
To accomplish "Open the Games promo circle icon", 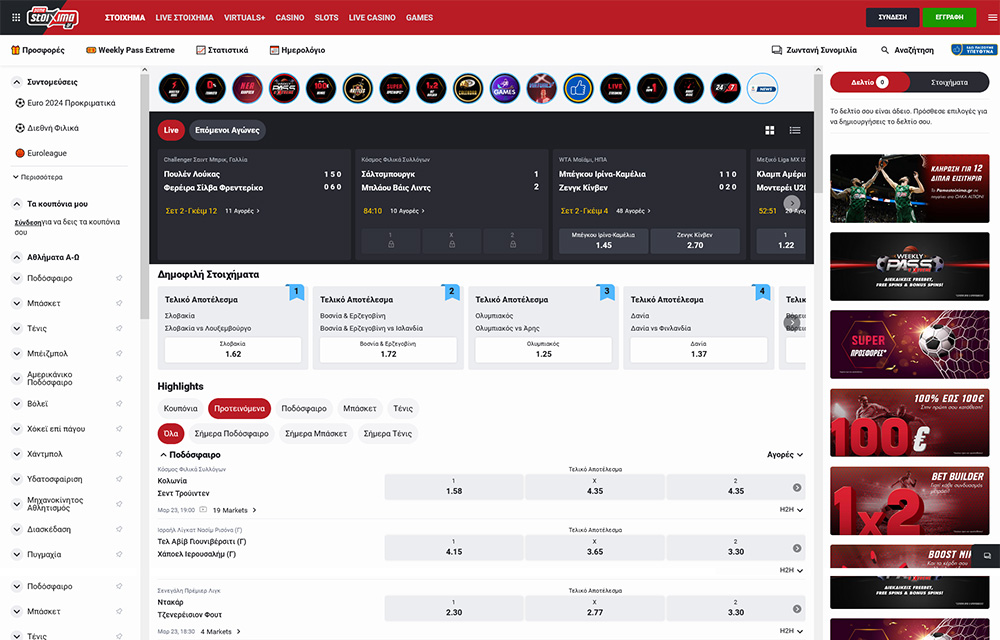I will (x=504, y=88).
